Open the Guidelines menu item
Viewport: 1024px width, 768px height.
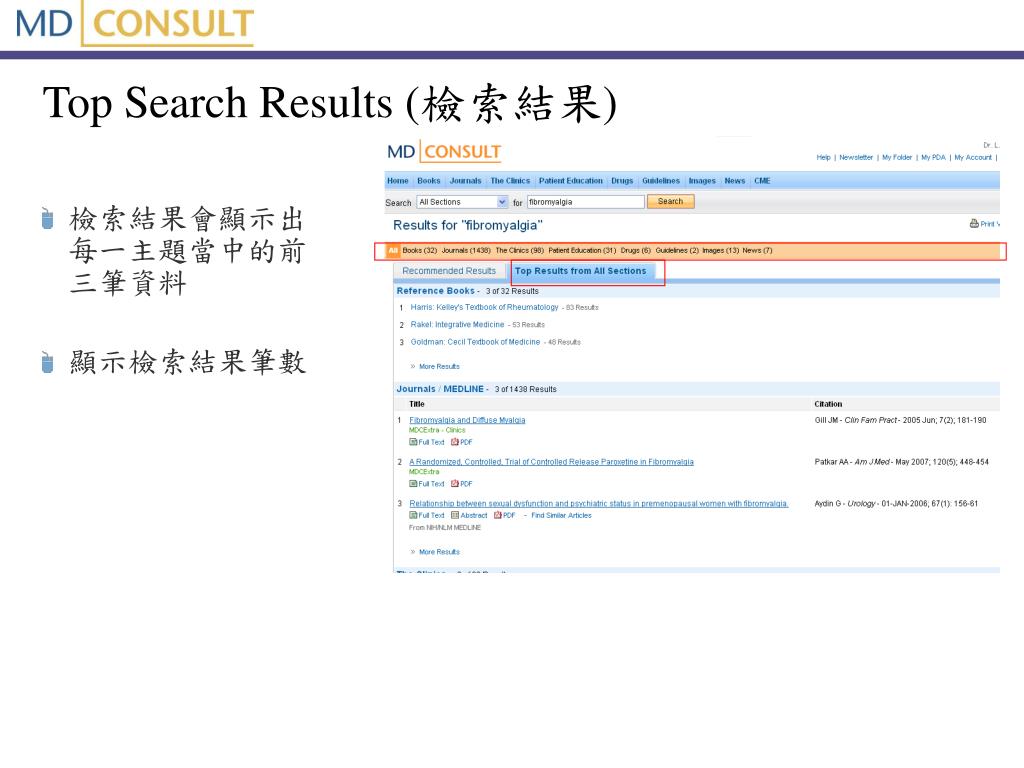click(661, 181)
